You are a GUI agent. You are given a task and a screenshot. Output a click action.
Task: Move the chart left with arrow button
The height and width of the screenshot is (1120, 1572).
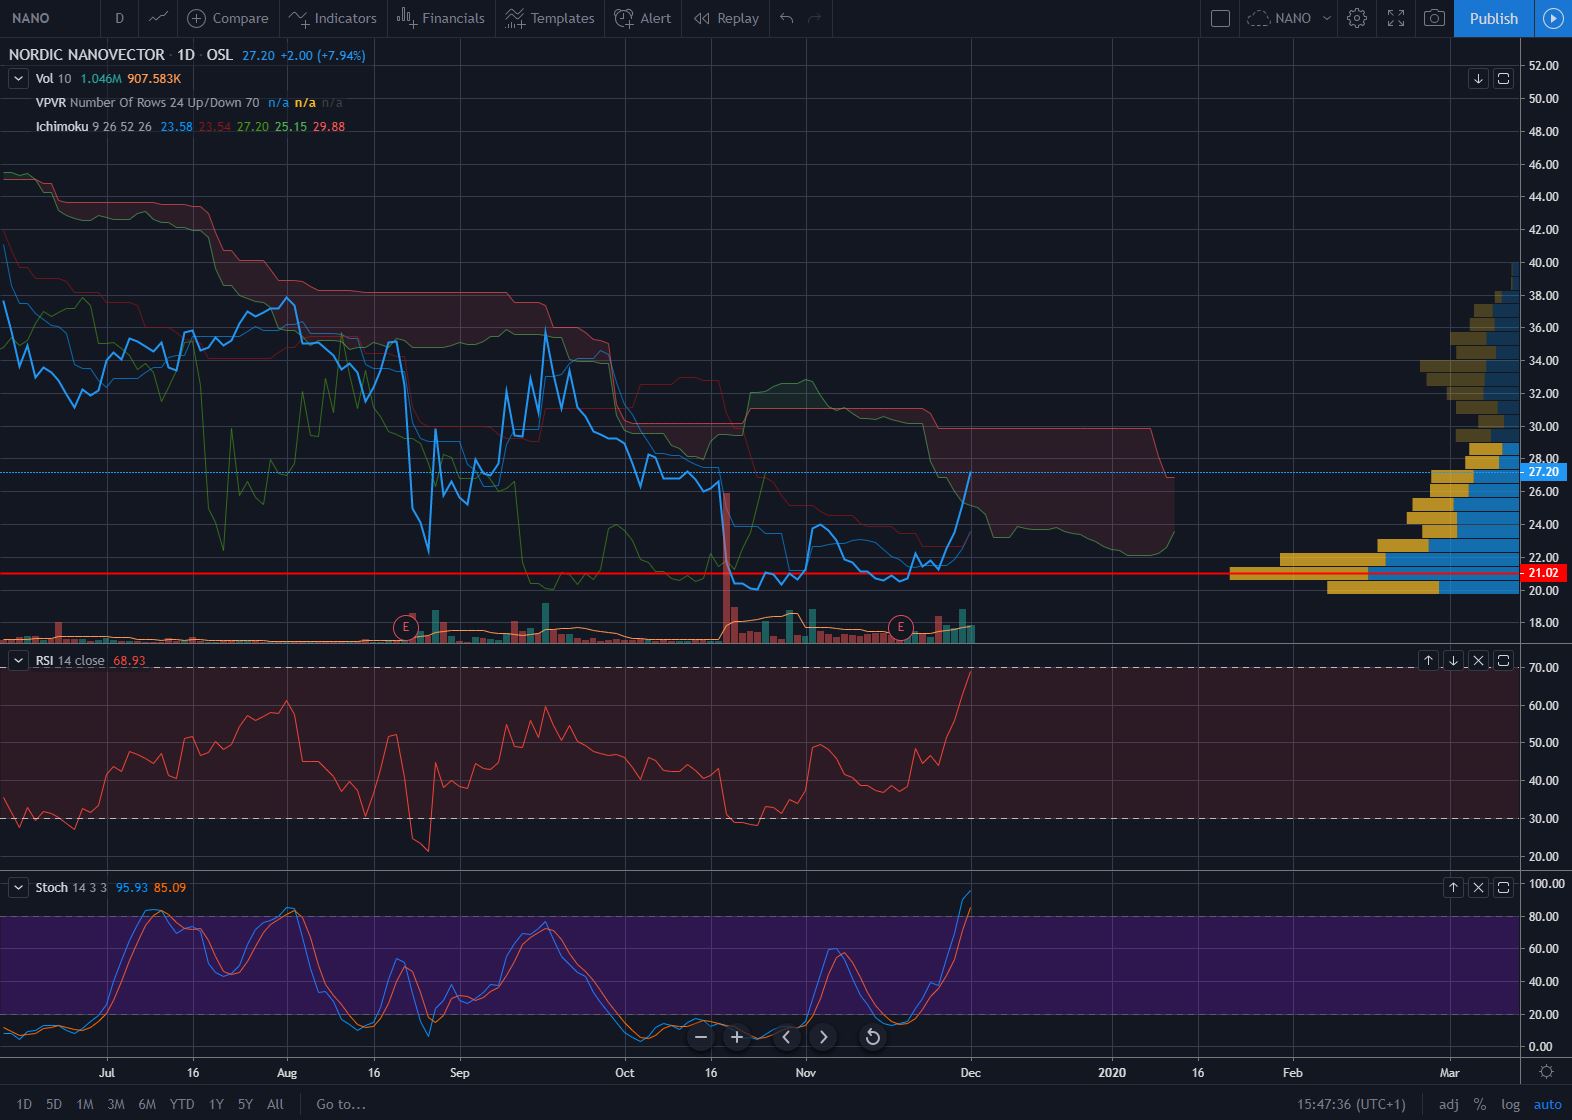click(x=787, y=1037)
